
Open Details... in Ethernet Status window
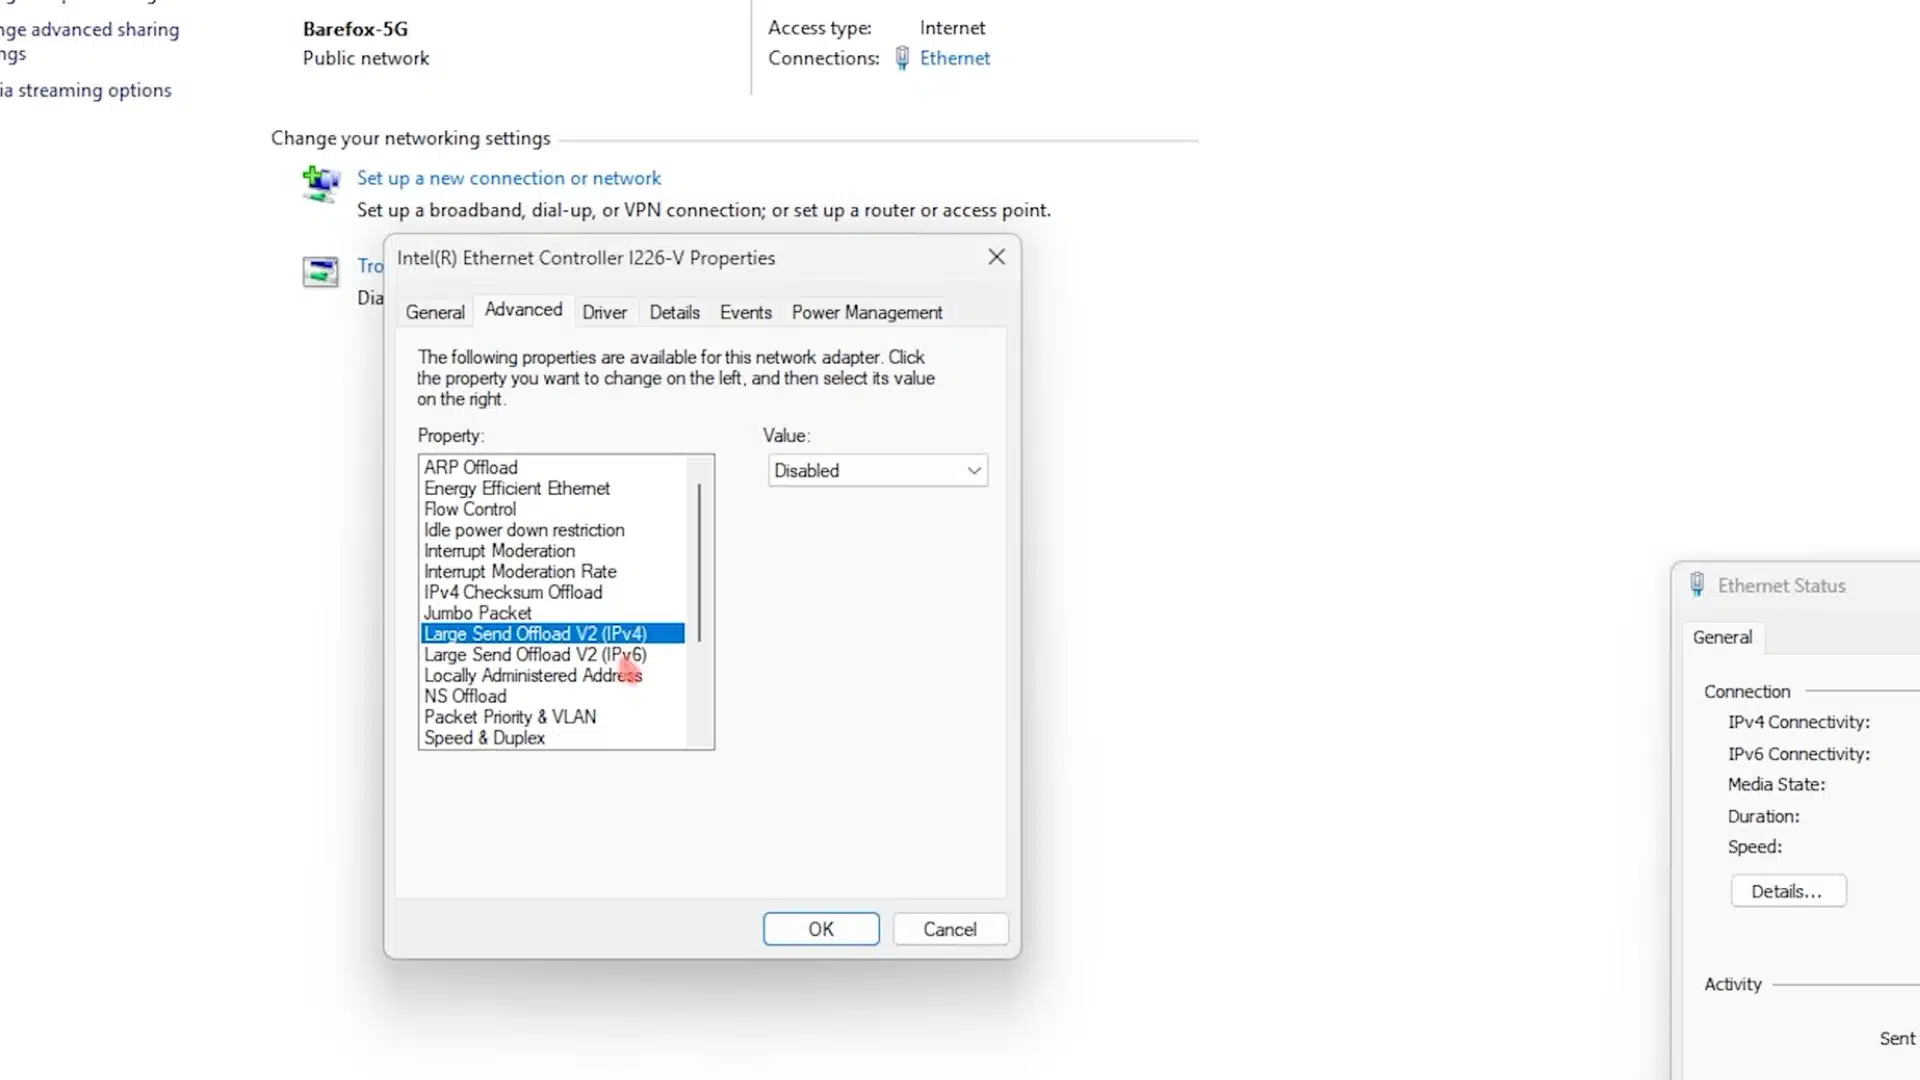point(1788,891)
